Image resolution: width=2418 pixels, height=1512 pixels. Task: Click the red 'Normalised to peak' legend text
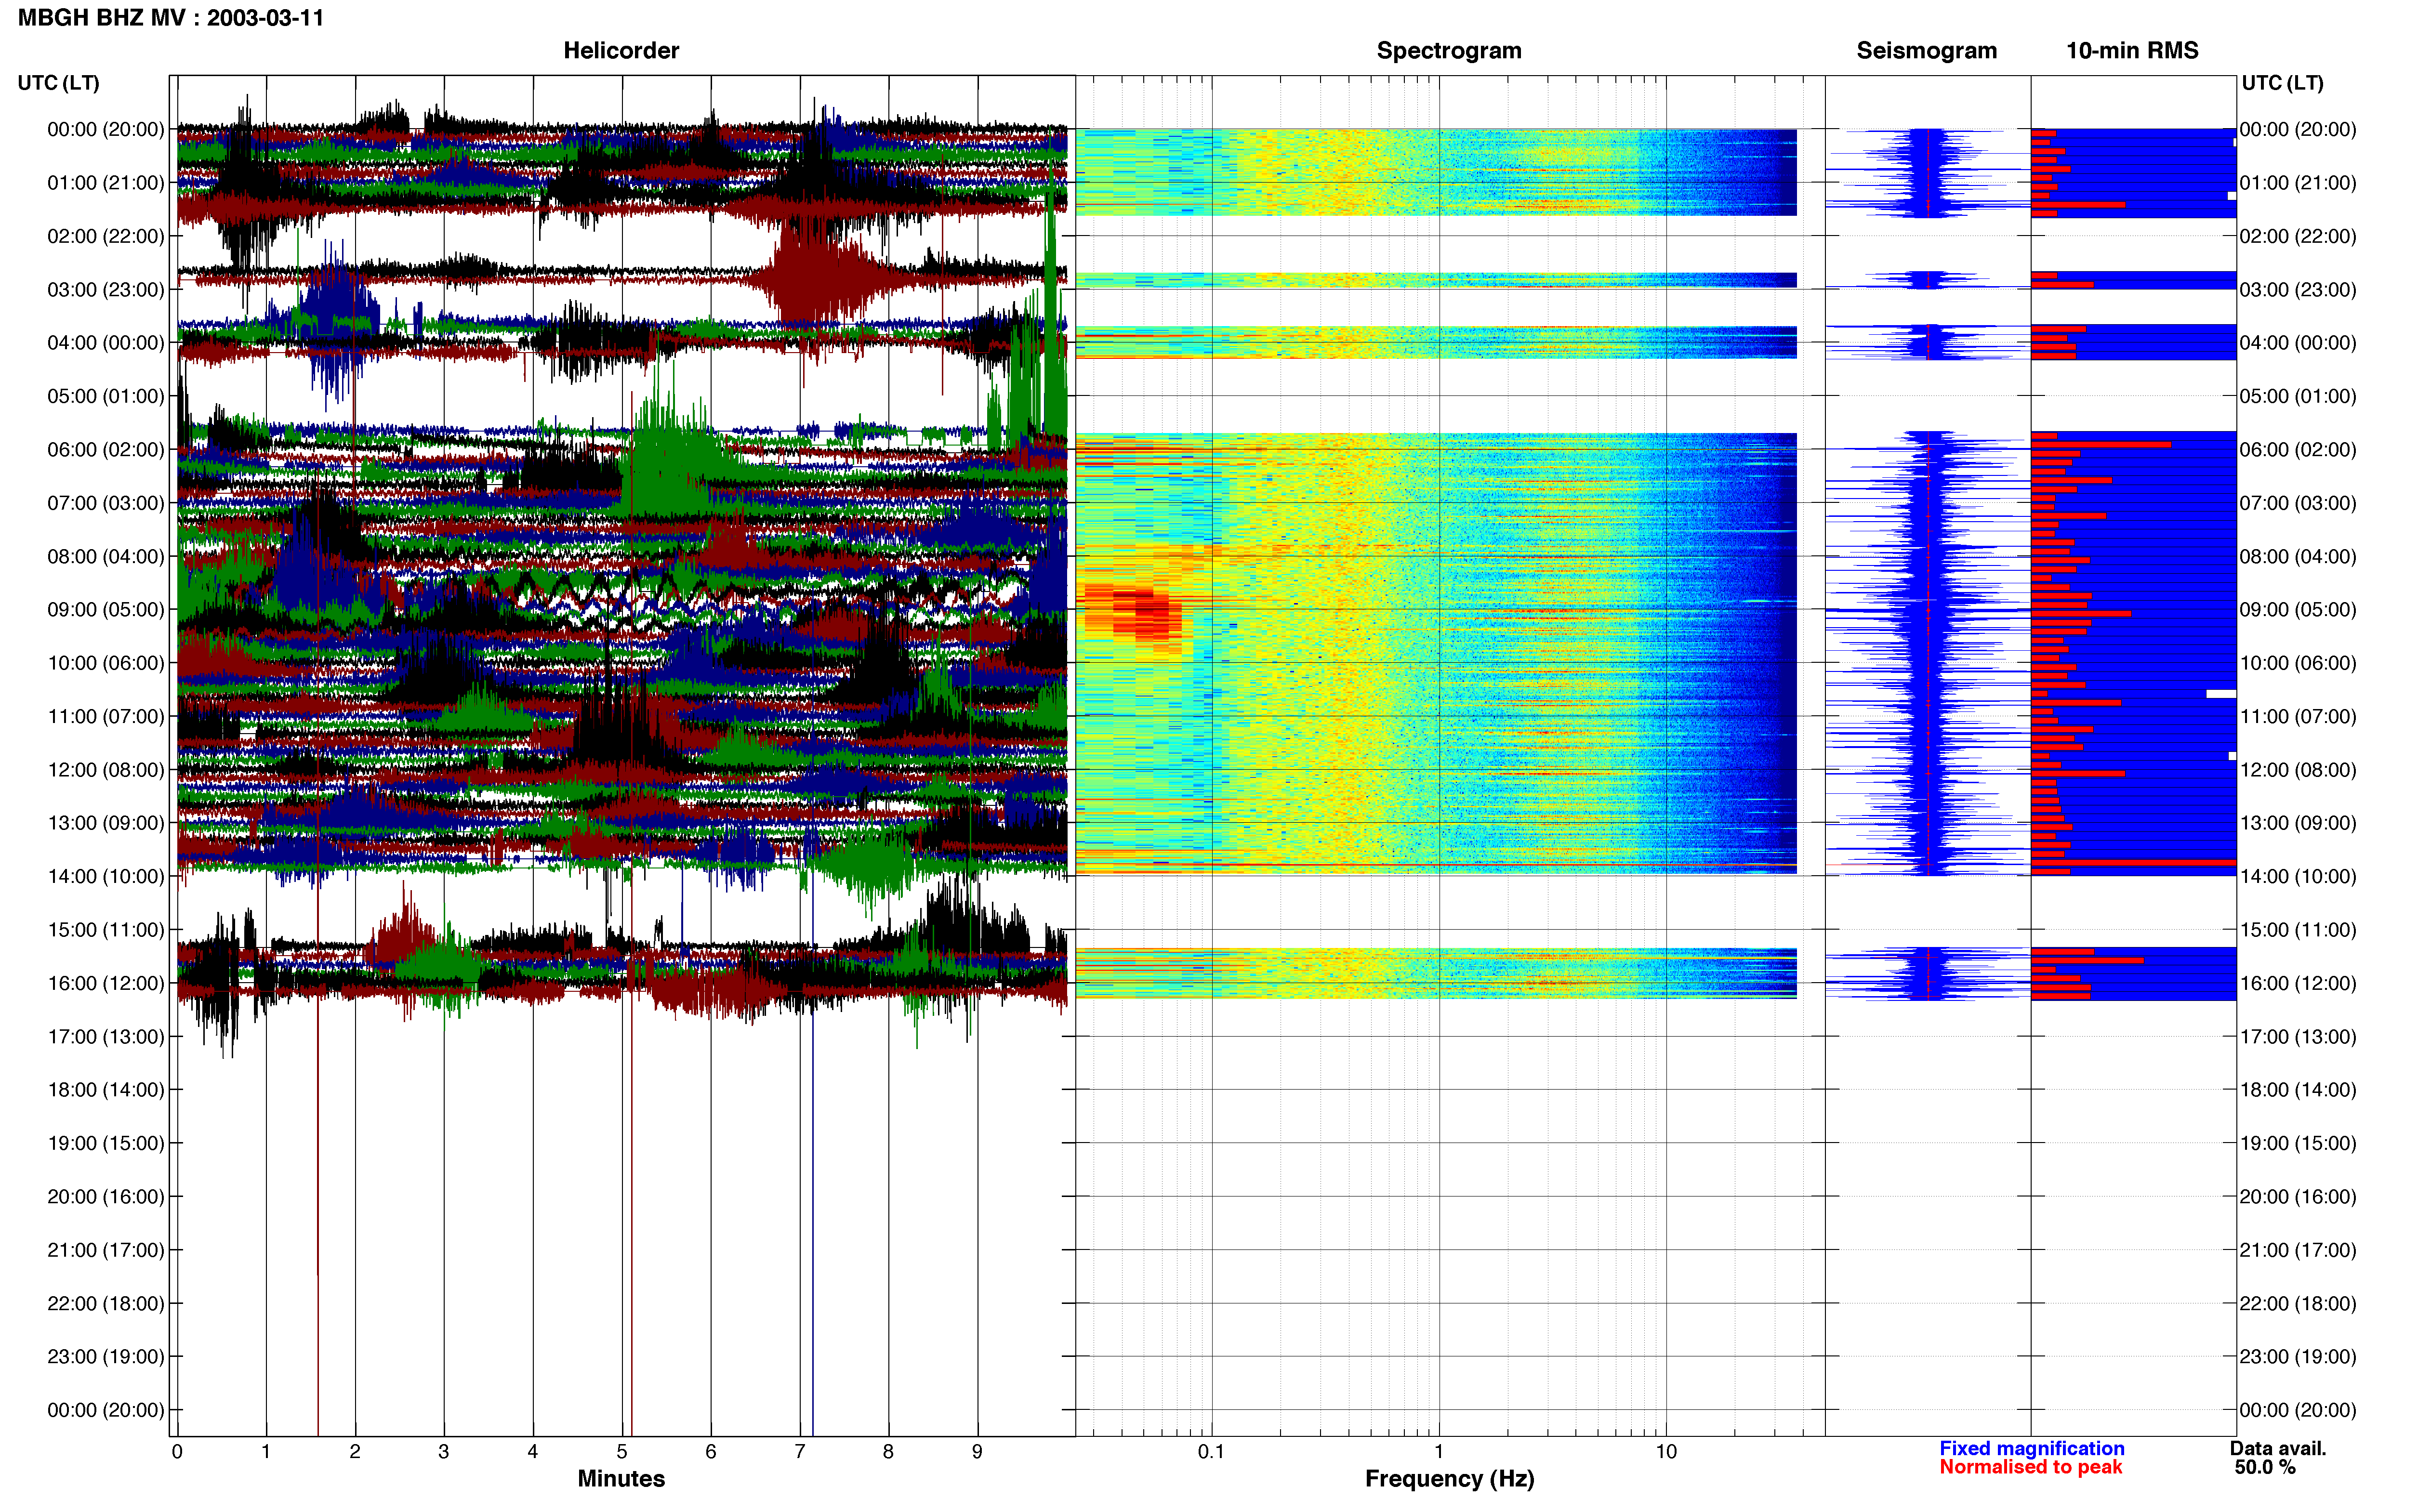click(2031, 1467)
